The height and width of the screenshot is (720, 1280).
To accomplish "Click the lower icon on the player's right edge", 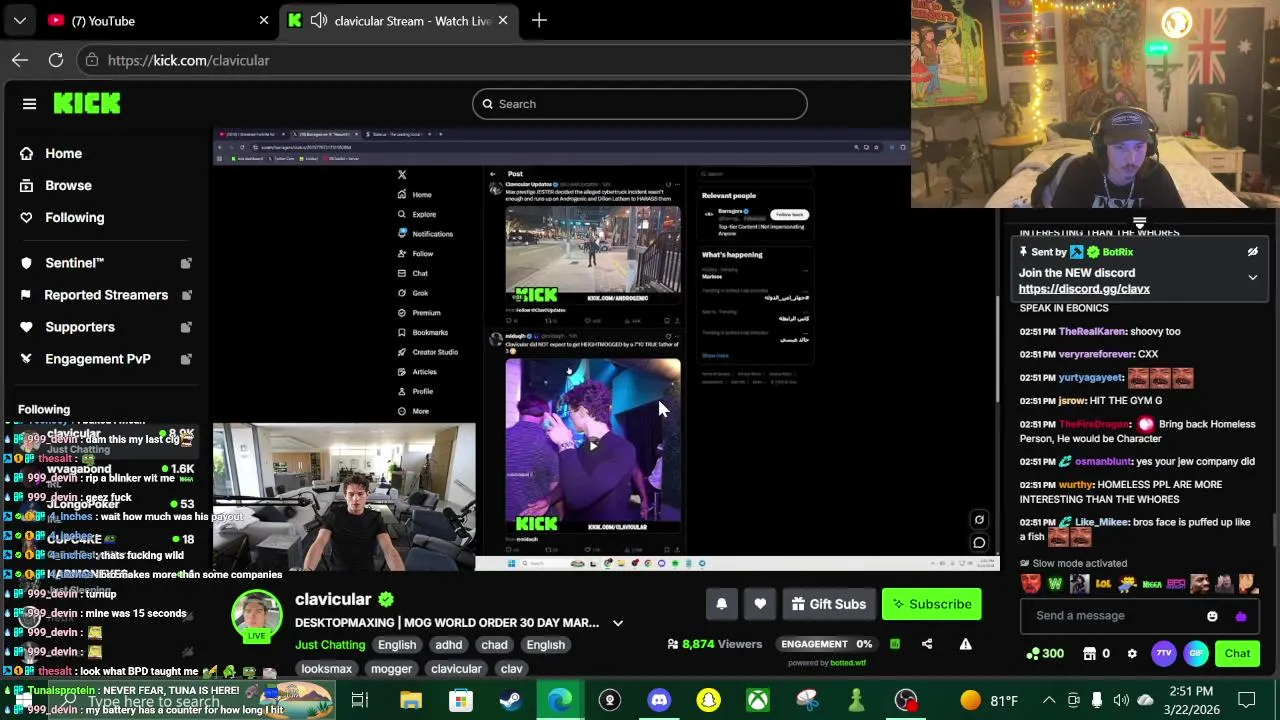I will [979, 543].
